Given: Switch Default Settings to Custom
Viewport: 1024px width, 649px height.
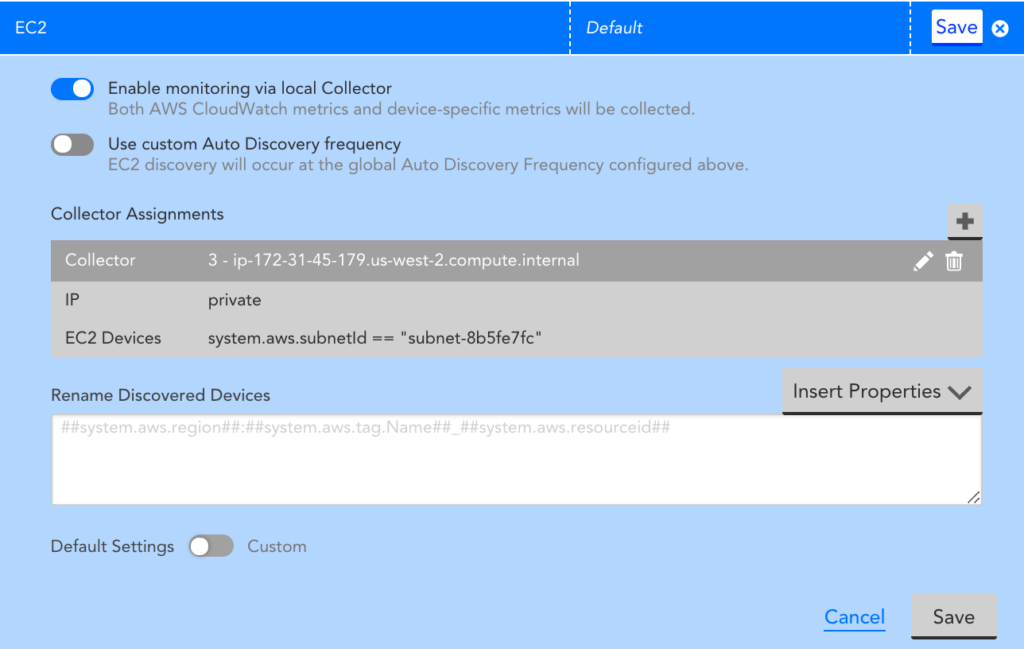Looking at the screenshot, I should [x=210, y=546].
